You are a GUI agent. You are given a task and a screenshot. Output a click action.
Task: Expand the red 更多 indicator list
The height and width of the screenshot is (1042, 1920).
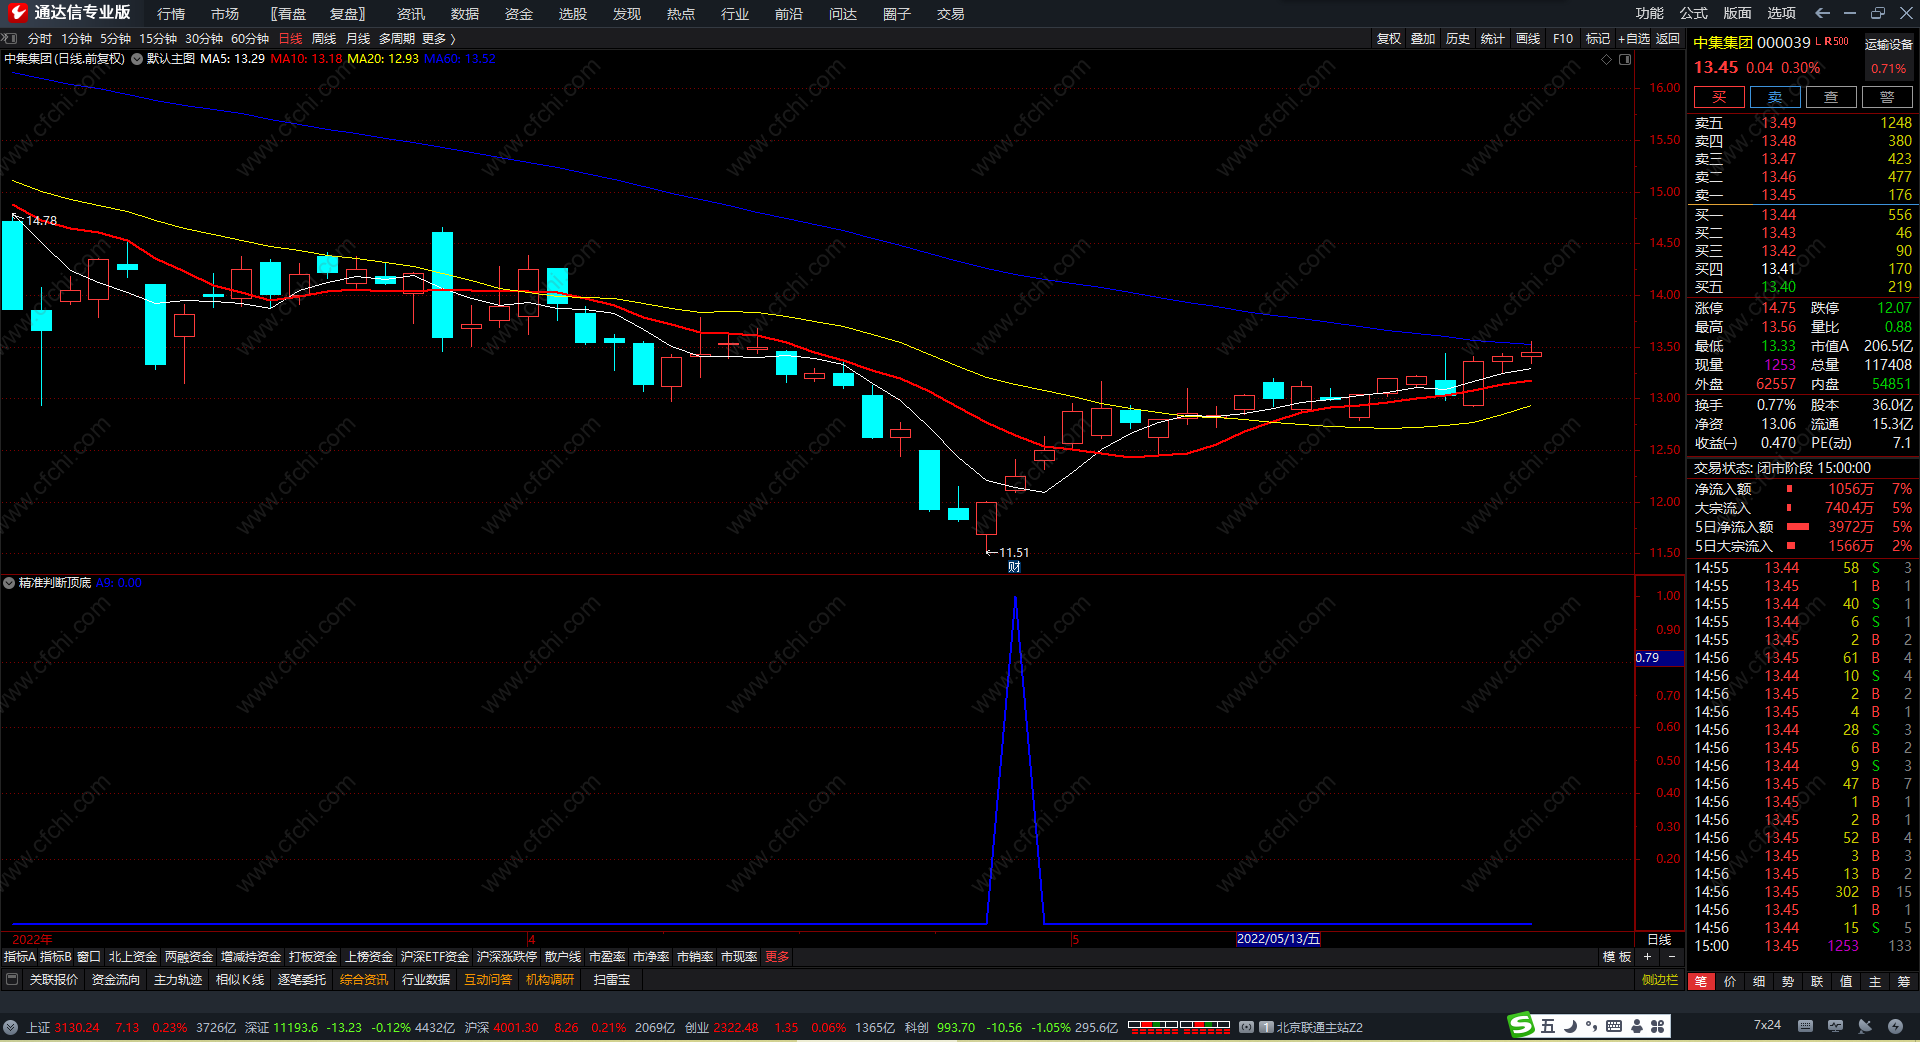[777, 957]
